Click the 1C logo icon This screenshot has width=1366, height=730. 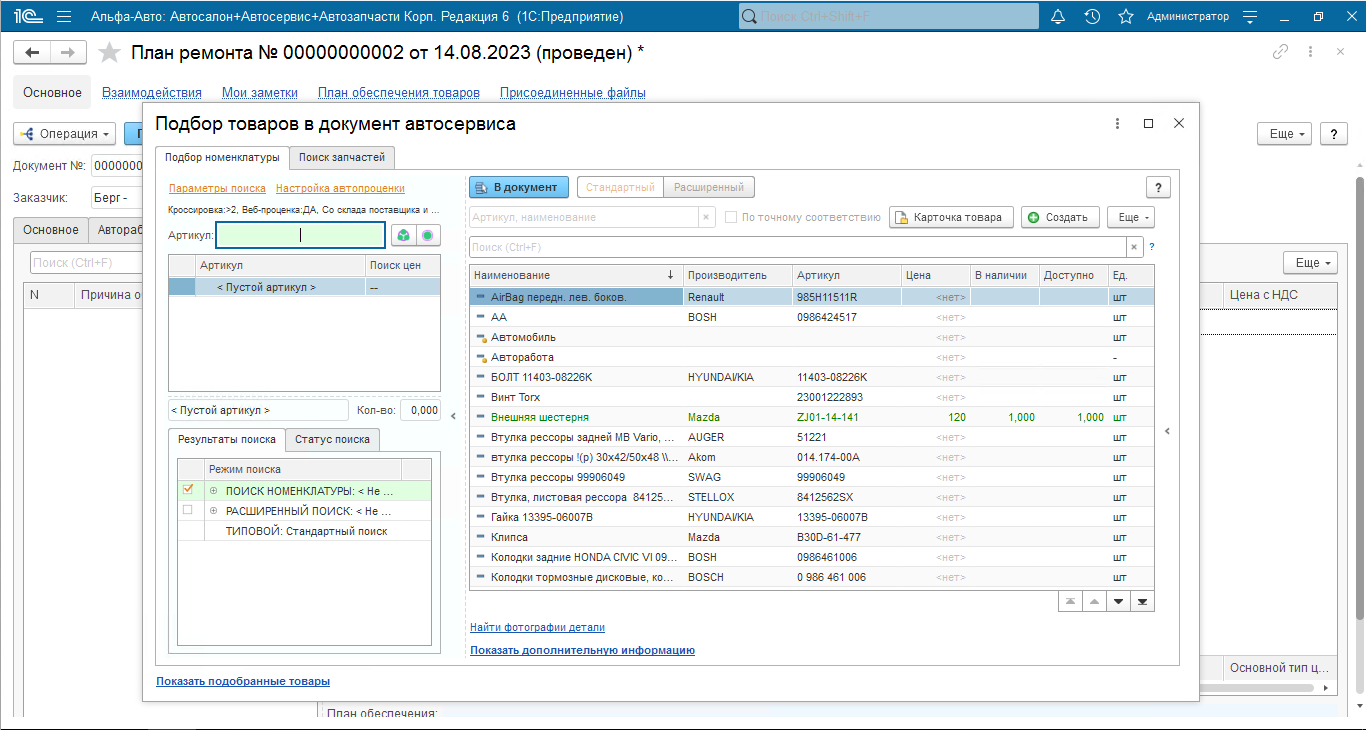[27, 17]
